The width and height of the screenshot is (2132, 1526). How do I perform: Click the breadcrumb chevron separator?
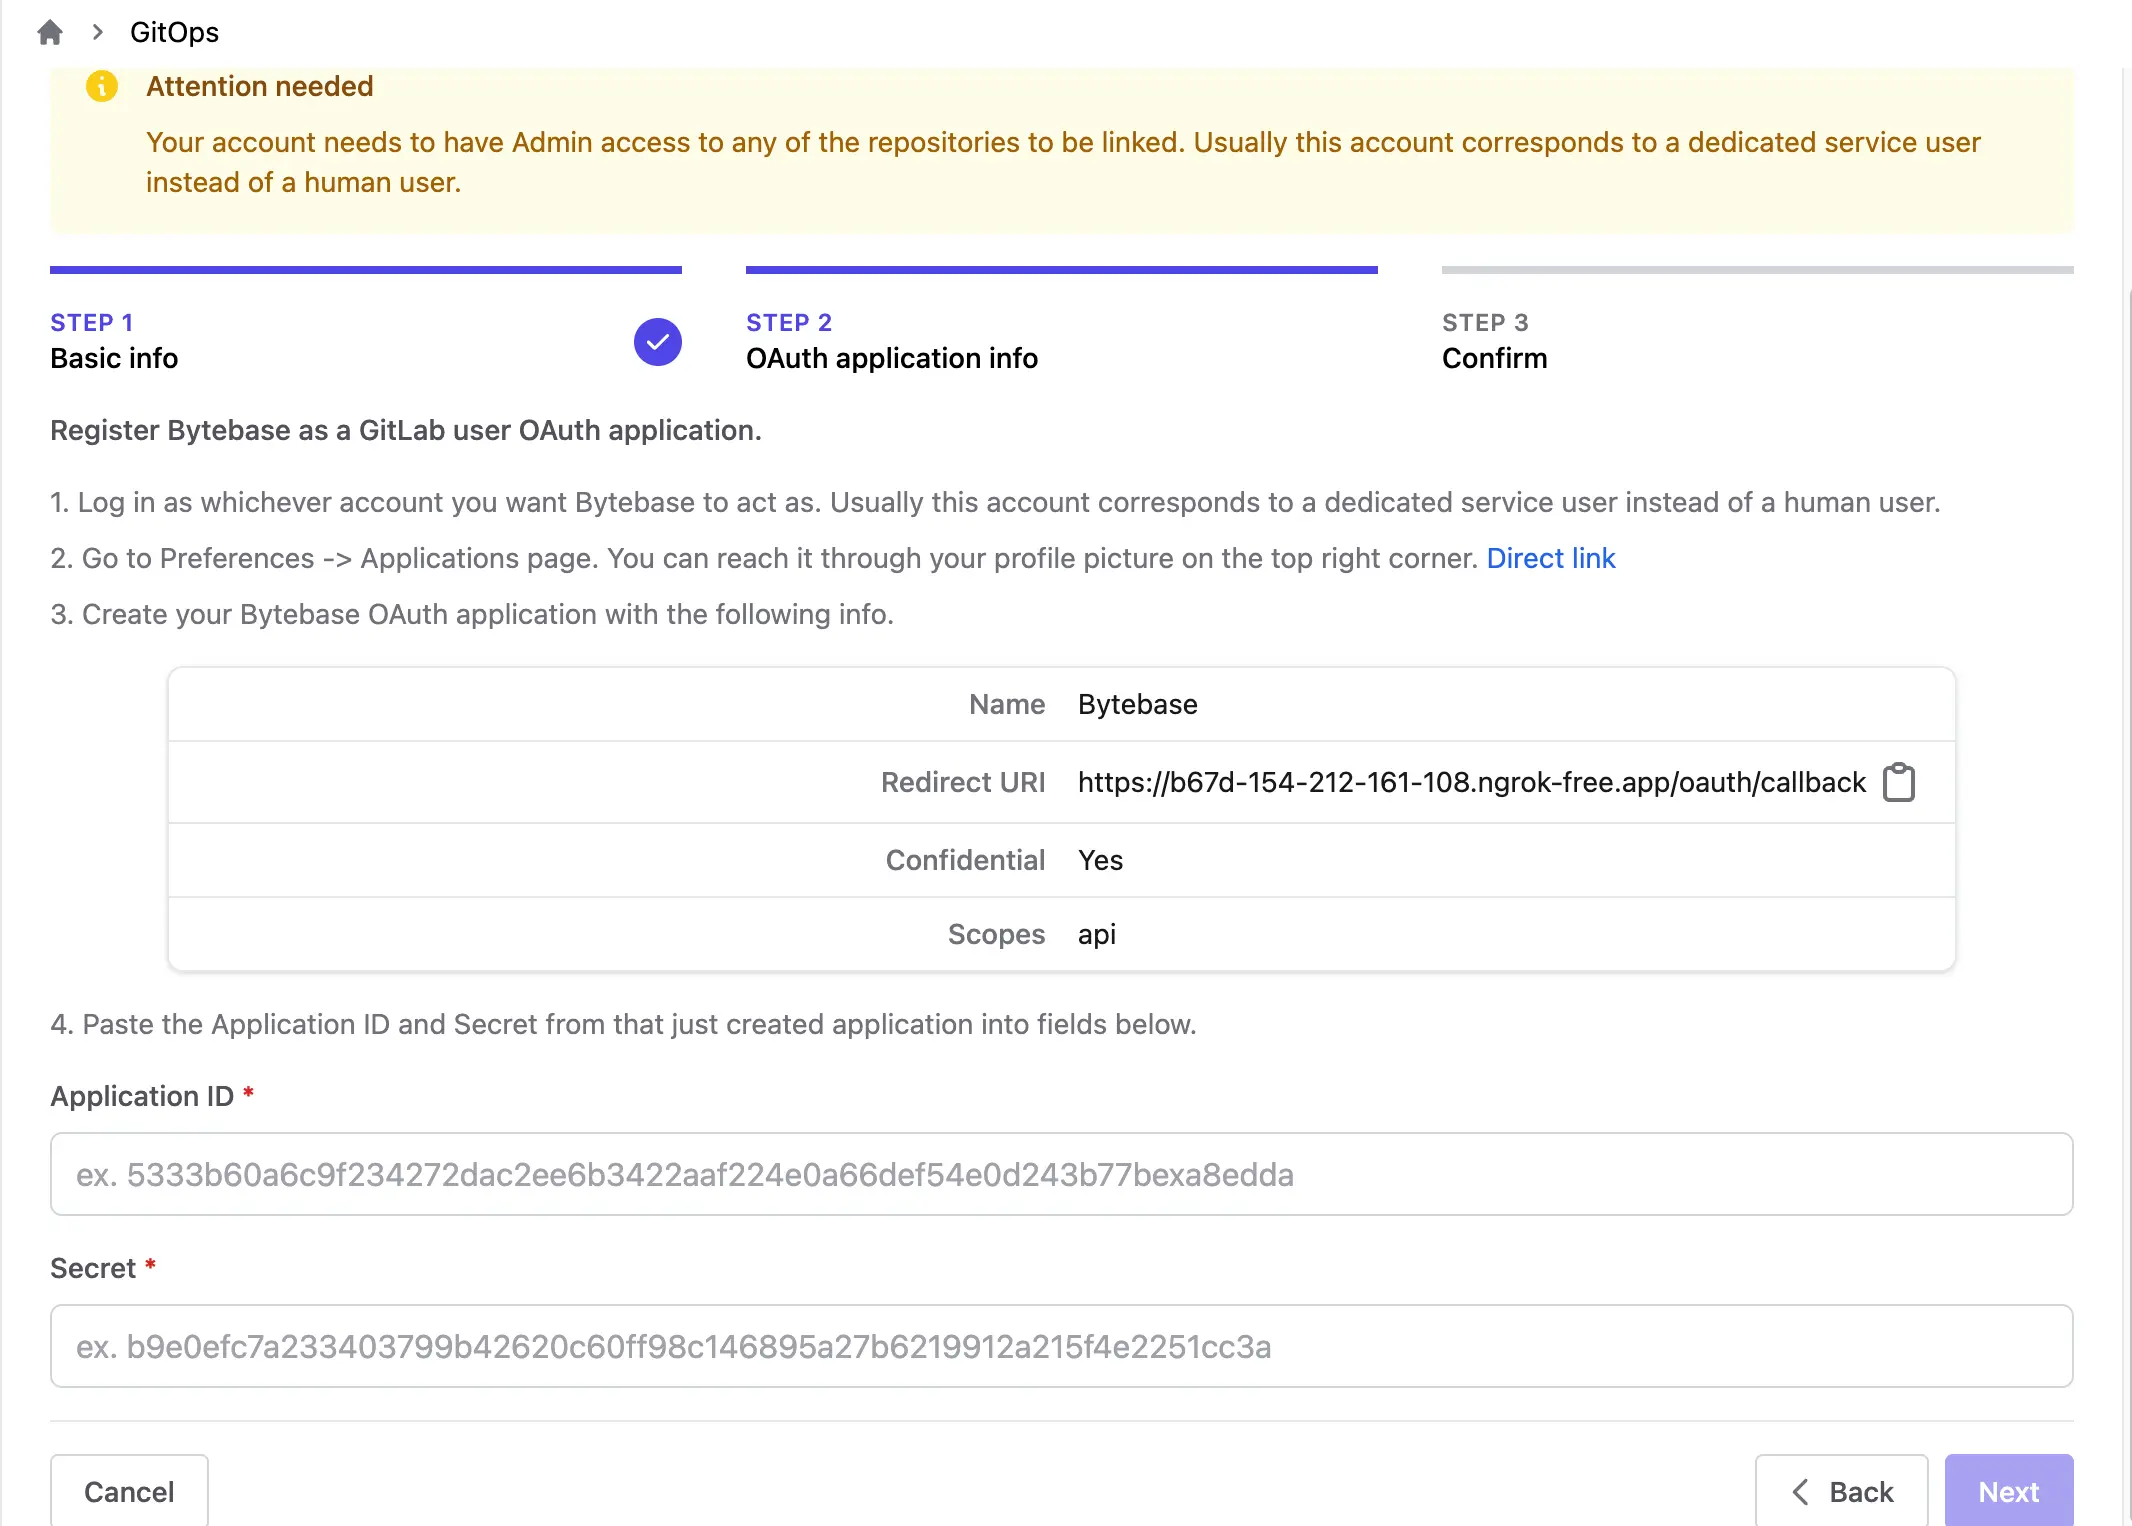coord(97,32)
